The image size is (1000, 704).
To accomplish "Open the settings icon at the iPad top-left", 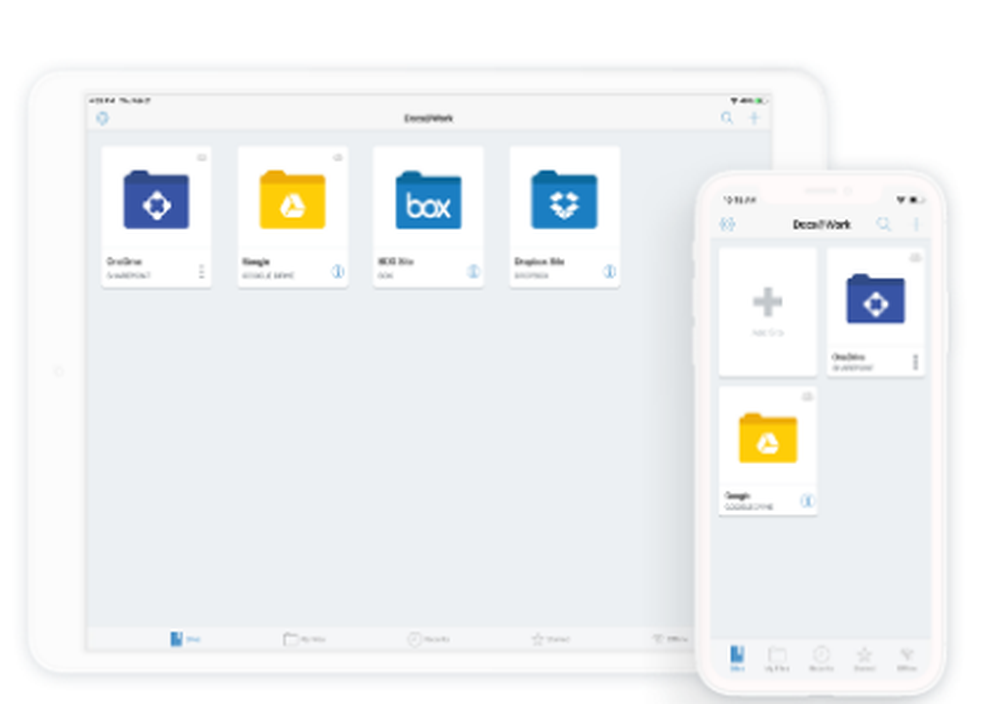I will click(102, 118).
